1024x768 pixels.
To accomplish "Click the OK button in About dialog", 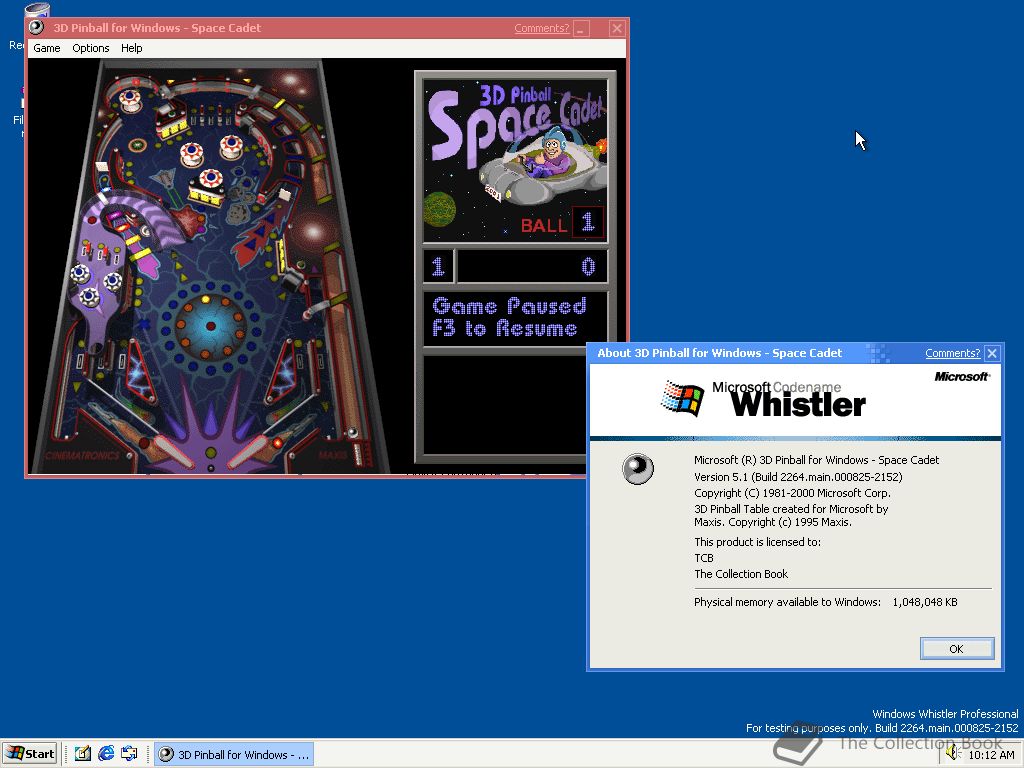I will click(x=957, y=648).
